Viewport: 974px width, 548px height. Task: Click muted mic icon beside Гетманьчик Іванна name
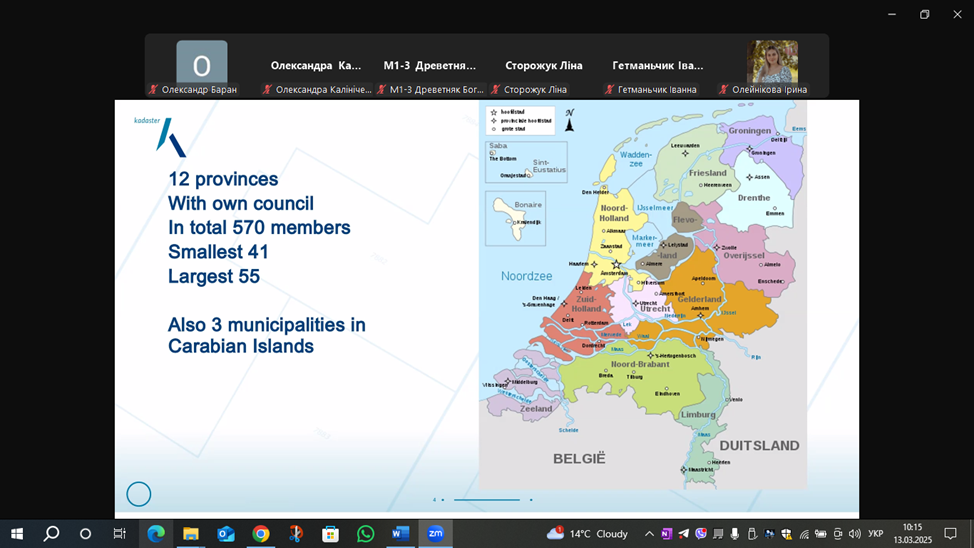[610, 89]
